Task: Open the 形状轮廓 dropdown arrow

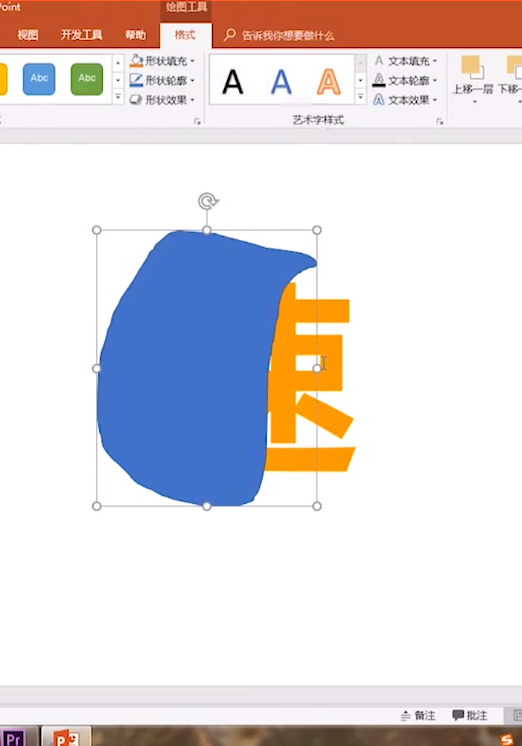Action: click(193, 80)
